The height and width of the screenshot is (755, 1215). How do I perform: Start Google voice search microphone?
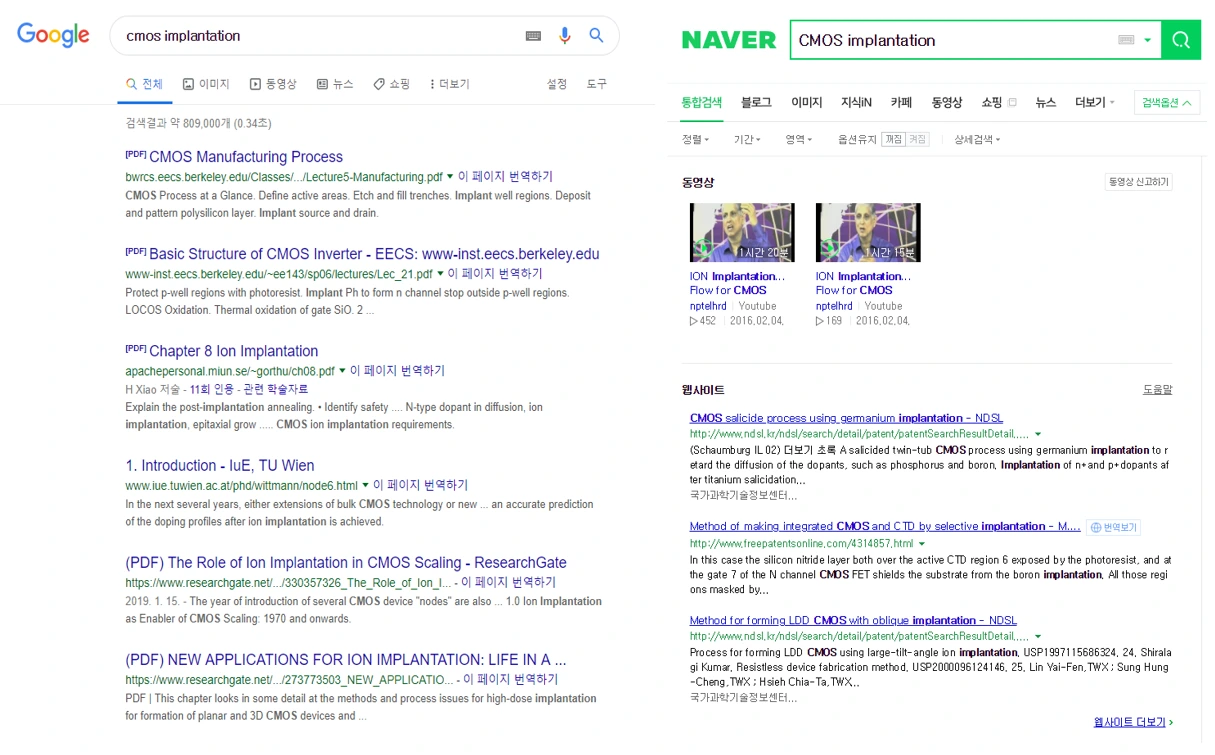tap(565, 36)
